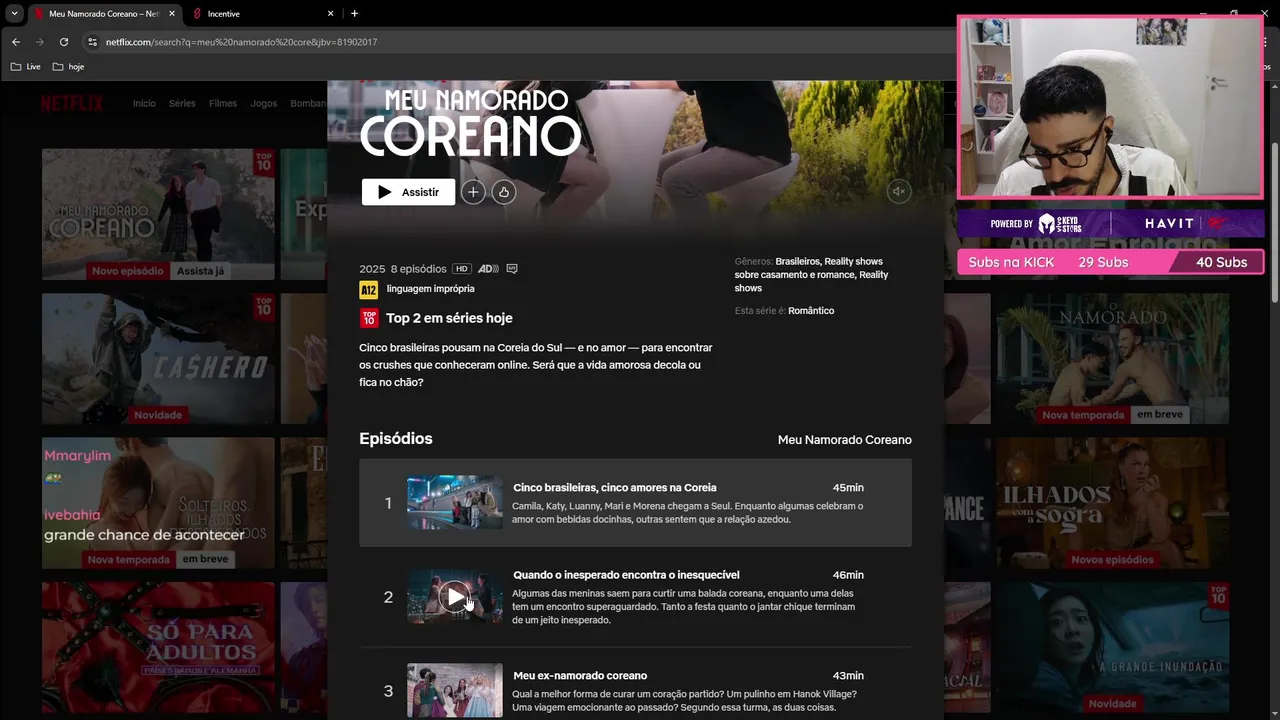Open Jogos in the Netflix menu

pyautogui.click(x=264, y=103)
